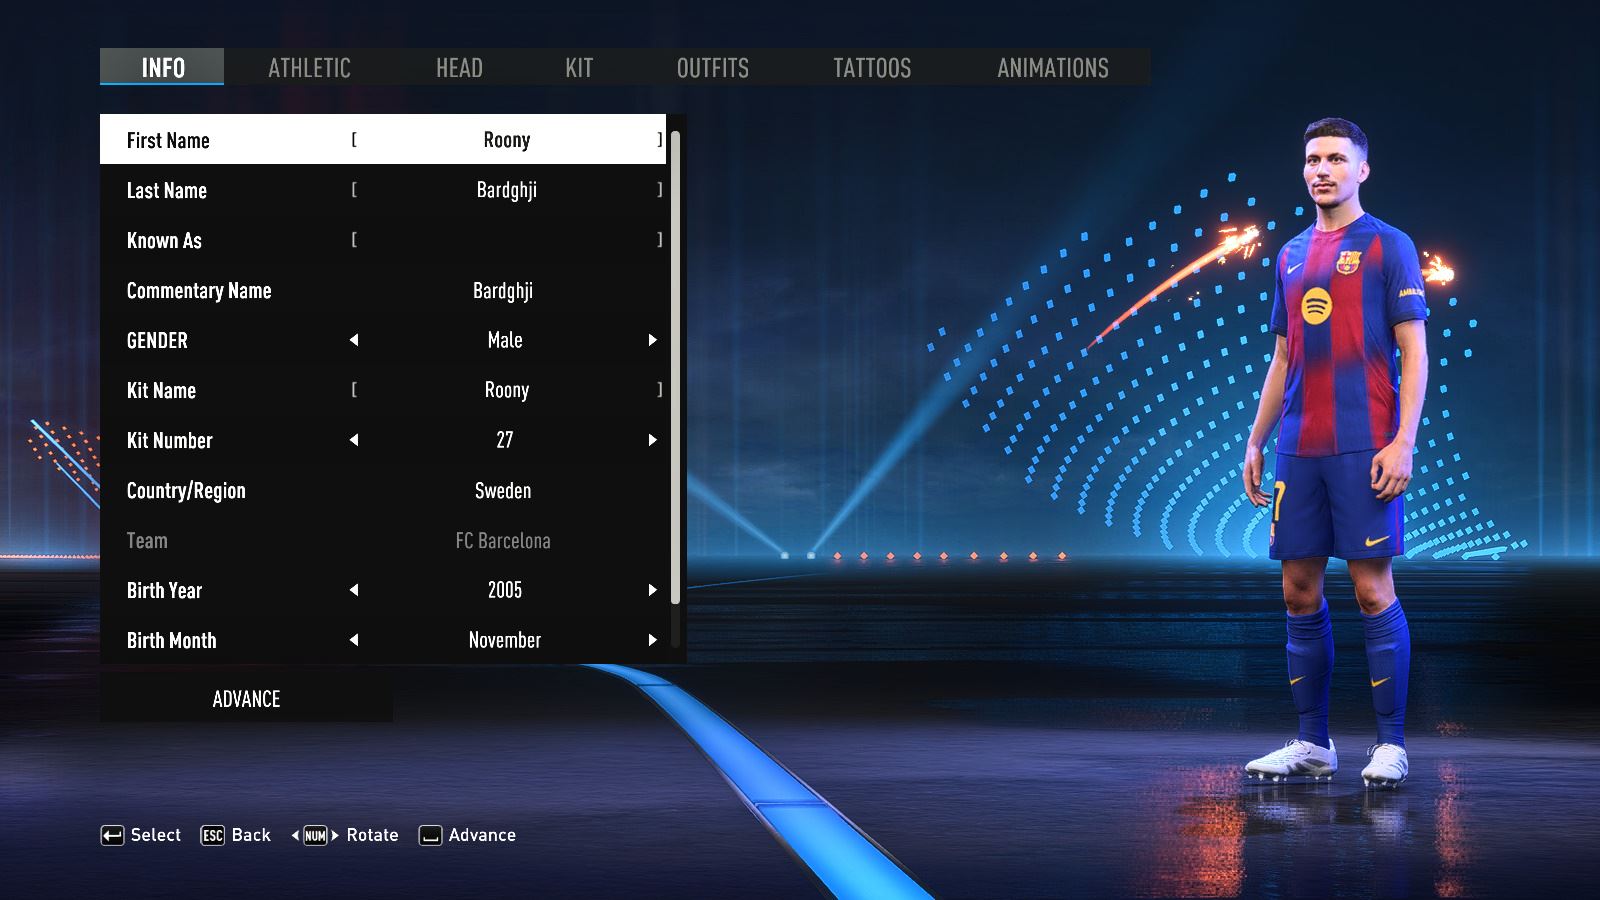Select the empty Known As field
The height and width of the screenshot is (900, 1600).
click(506, 240)
